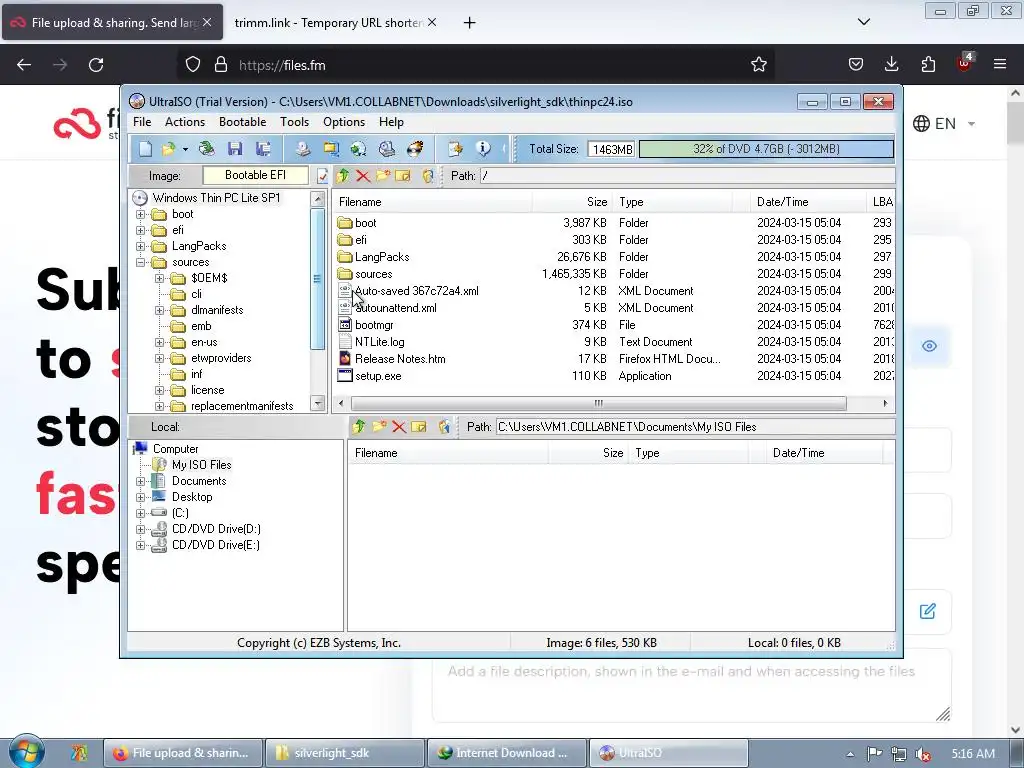Select the Bootable EFI image type field
This screenshot has width=1024, height=768.
pos(255,175)
